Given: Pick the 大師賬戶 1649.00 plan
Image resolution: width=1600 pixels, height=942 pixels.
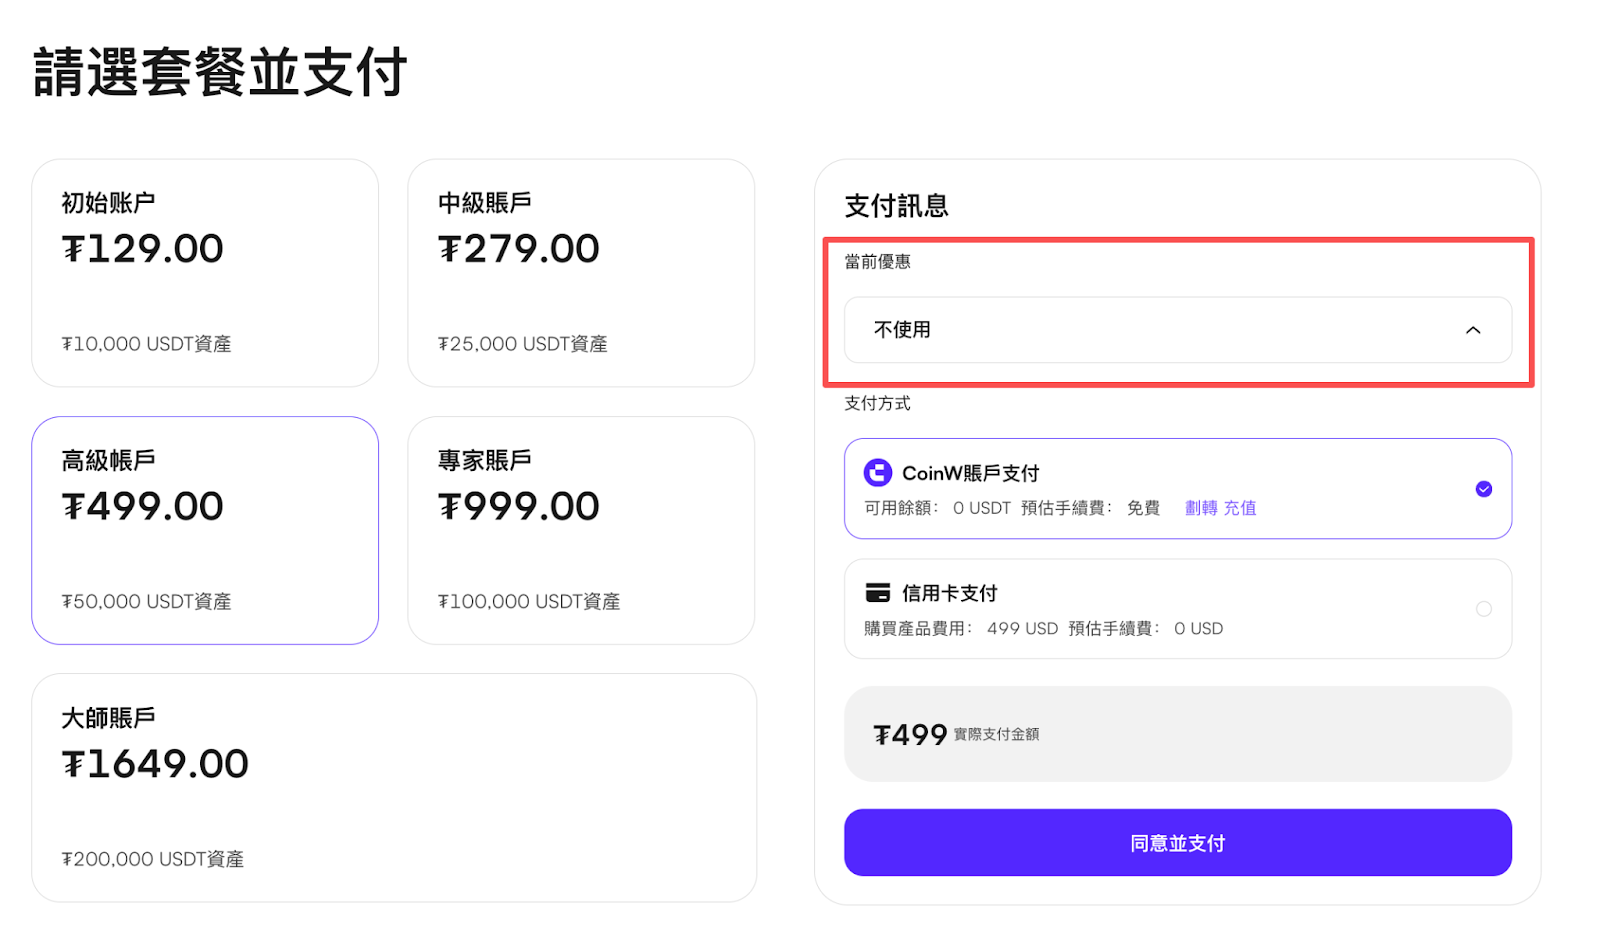Looking at the screenshot, I should coord(394,788).
